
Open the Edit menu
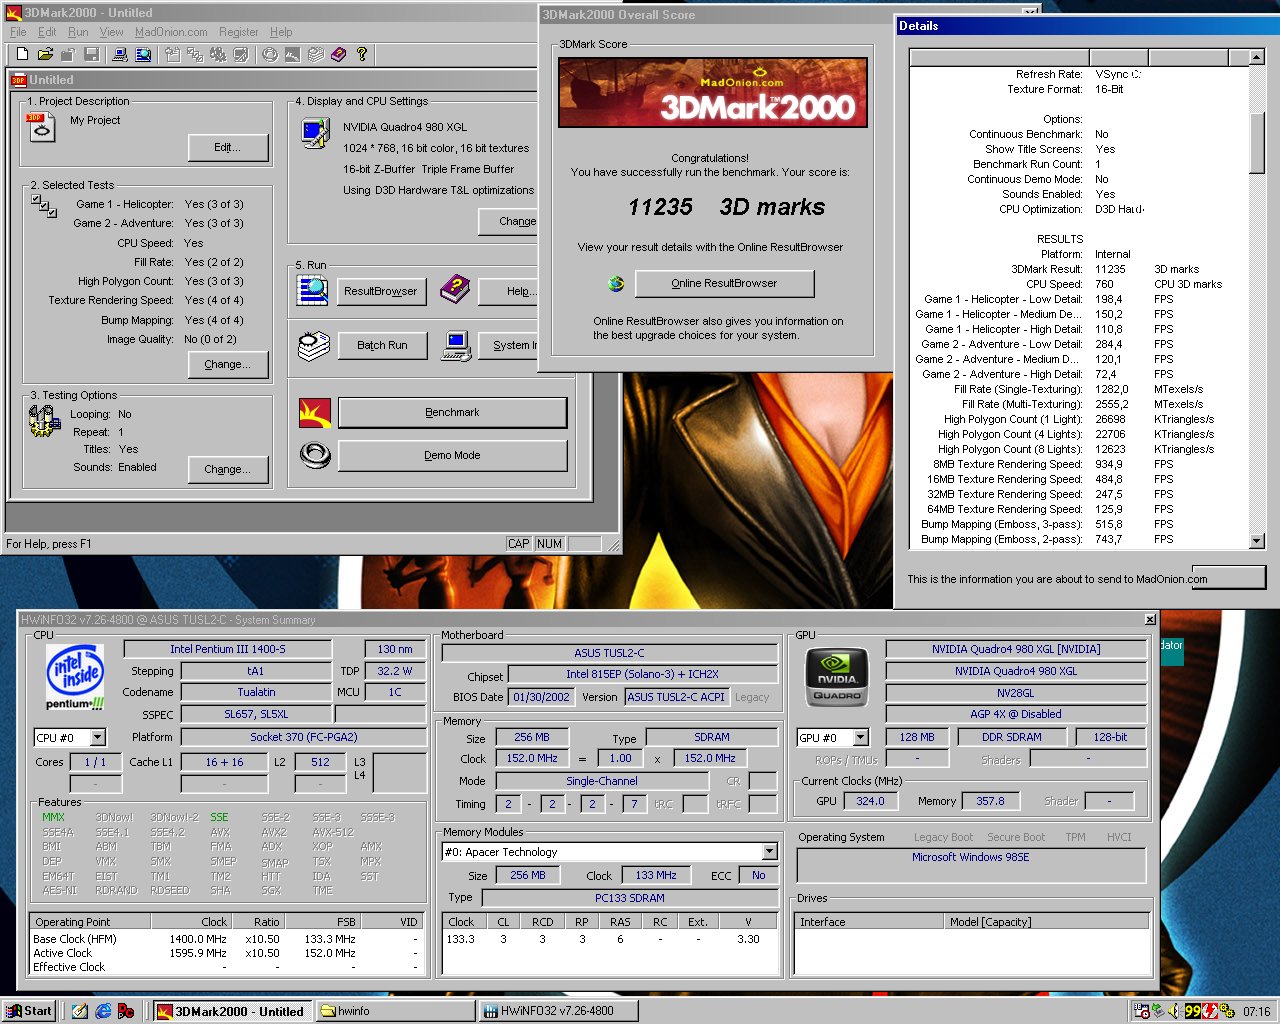[x=47, y=32]
